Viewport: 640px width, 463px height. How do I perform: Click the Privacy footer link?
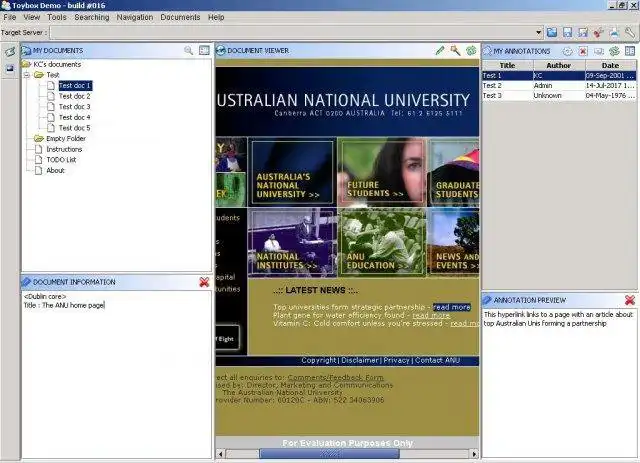396,360
